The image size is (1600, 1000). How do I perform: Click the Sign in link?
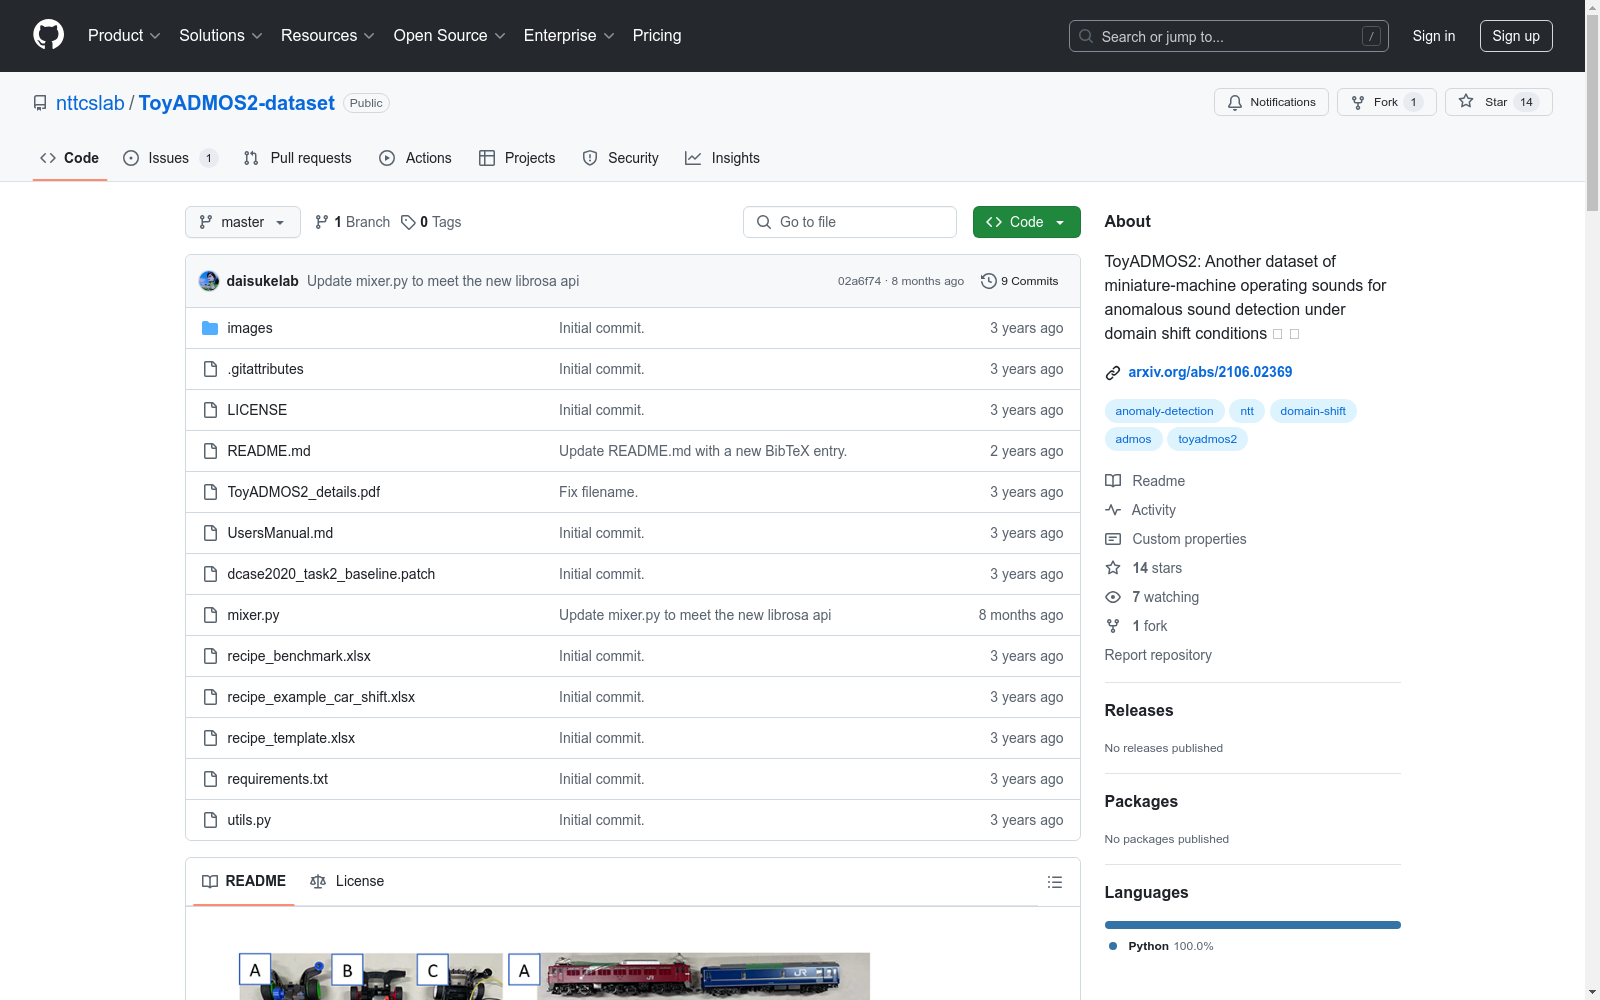1434,36
